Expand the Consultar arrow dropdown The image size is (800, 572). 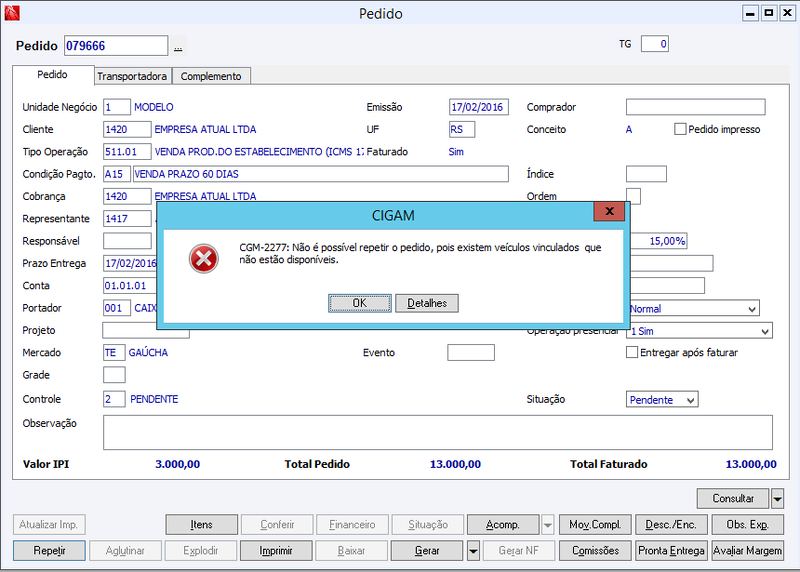tap(778, 499)
